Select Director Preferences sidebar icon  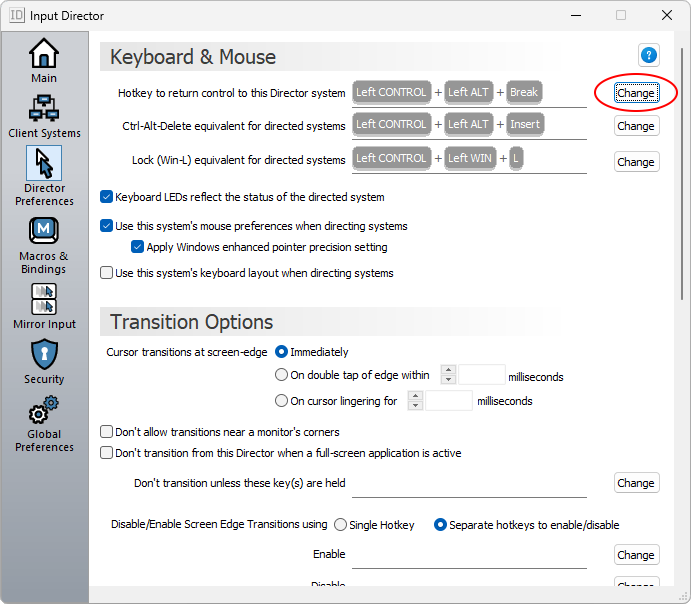click(44, 175)
